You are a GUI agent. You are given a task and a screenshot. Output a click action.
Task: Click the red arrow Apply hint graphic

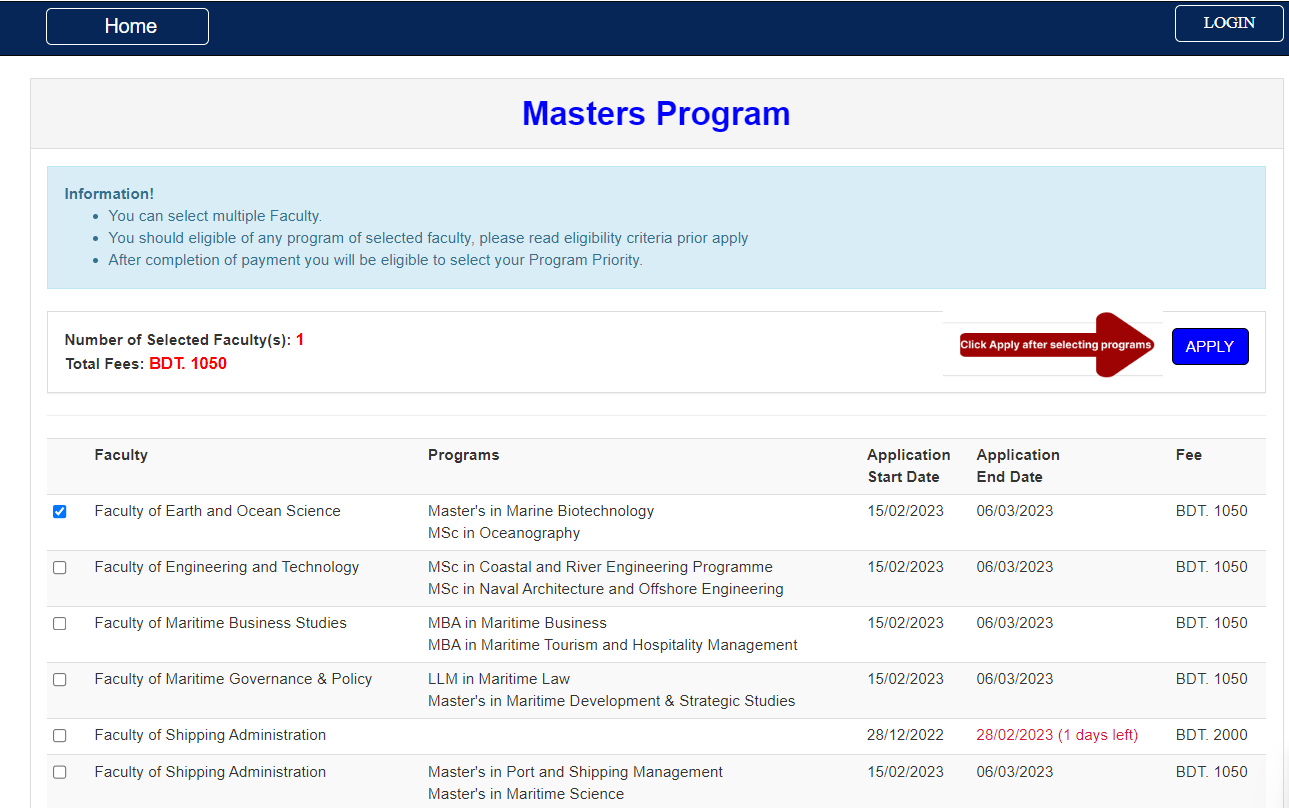point(1056,345)
